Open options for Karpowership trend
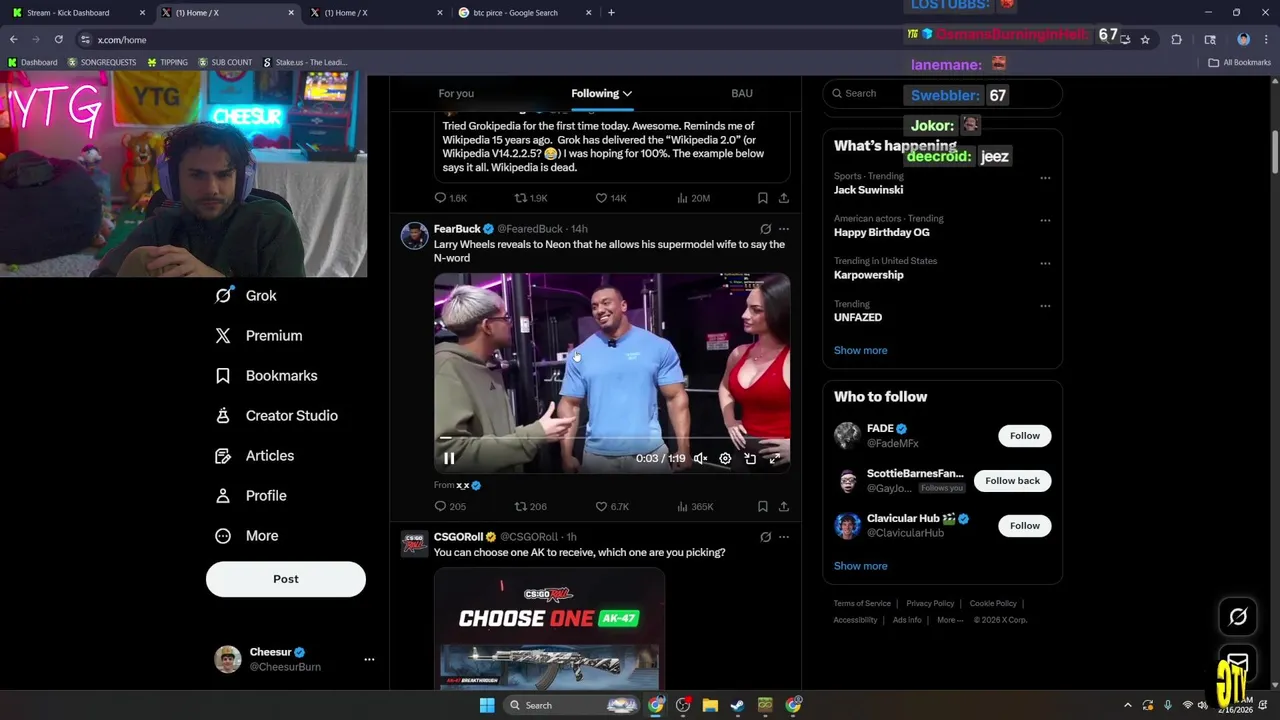 (x=1045, y=263)
